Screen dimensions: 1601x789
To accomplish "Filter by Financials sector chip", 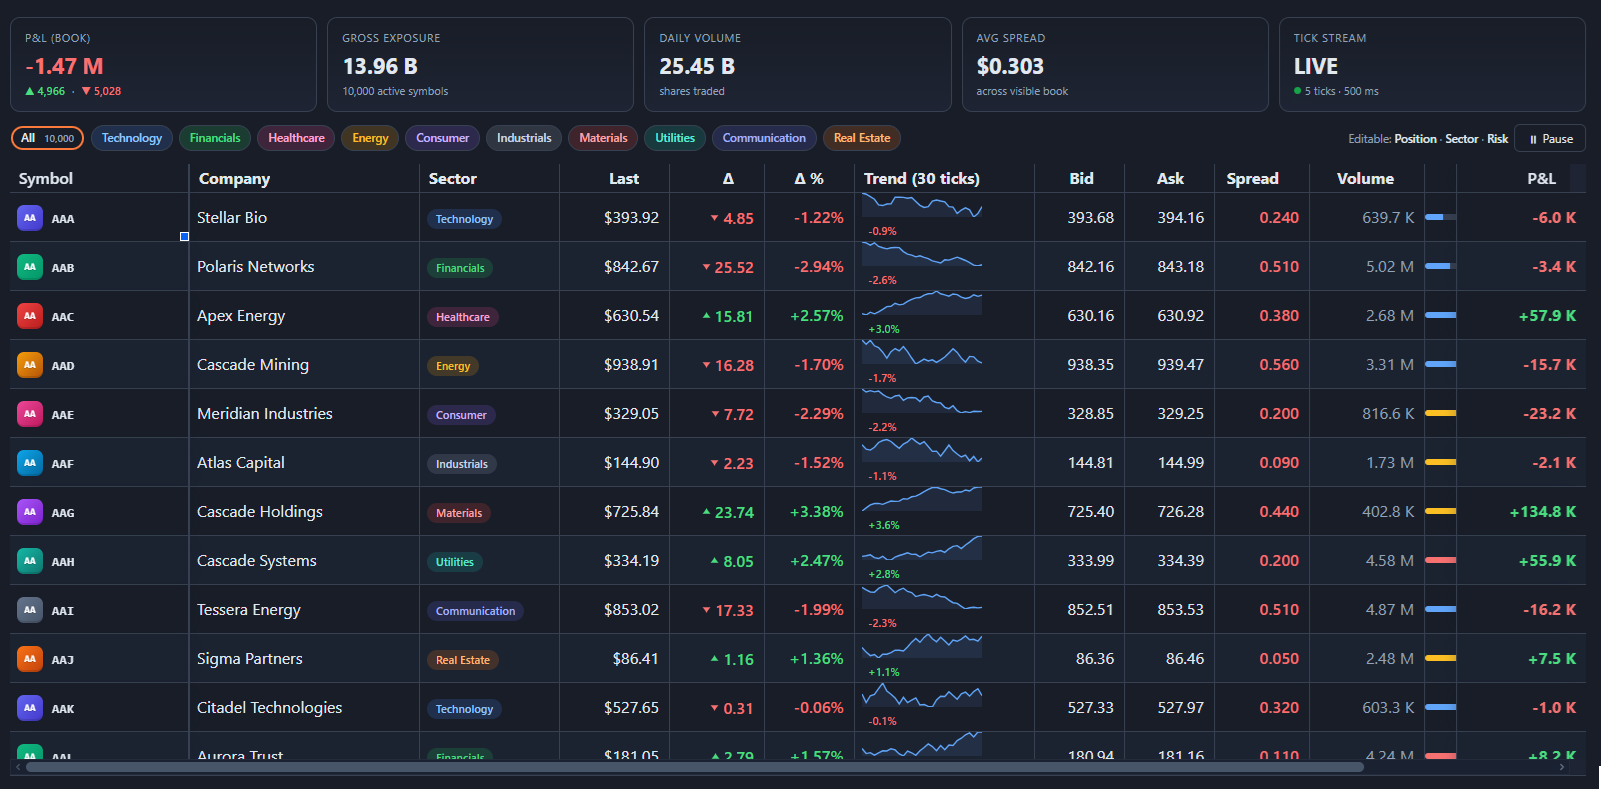I will [215, 138].
